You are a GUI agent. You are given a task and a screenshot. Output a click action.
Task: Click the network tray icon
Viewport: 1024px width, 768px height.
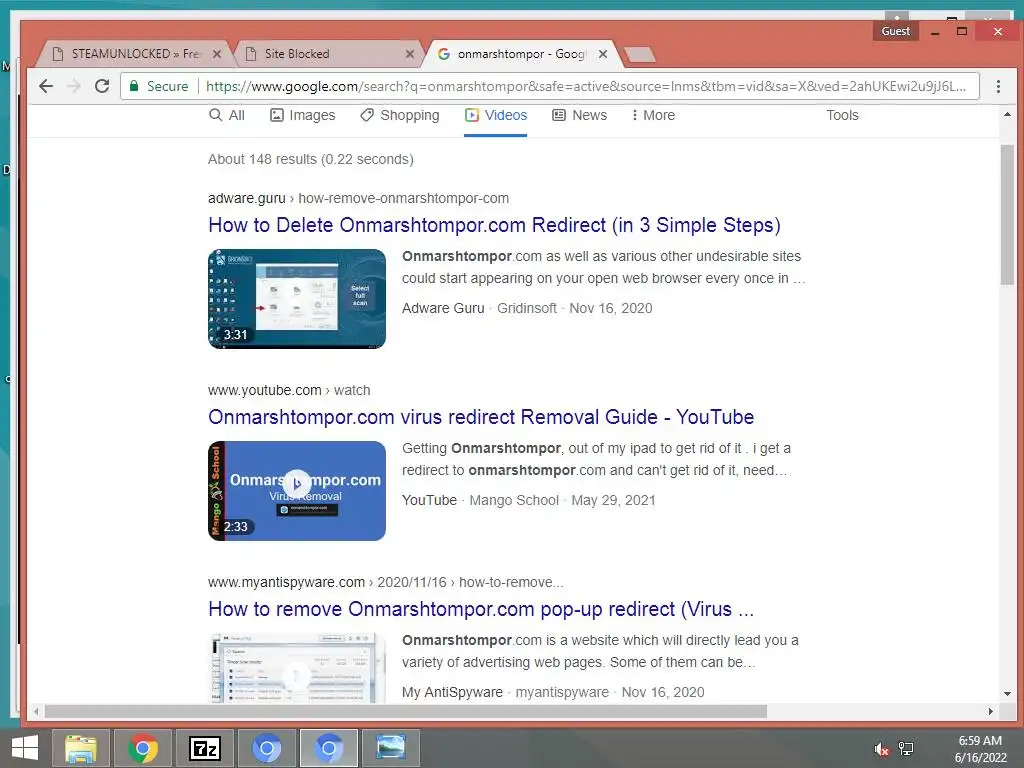[906, 749]
